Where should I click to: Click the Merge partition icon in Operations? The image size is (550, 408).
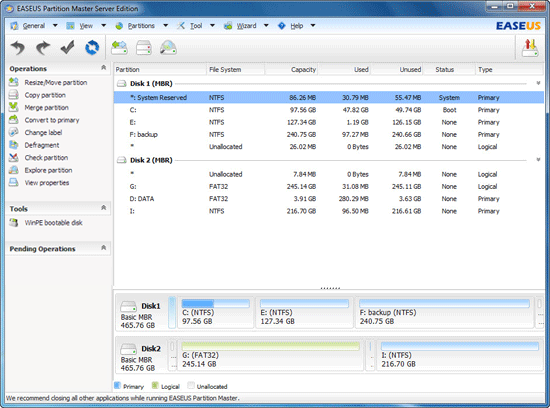tap(13, 107)
